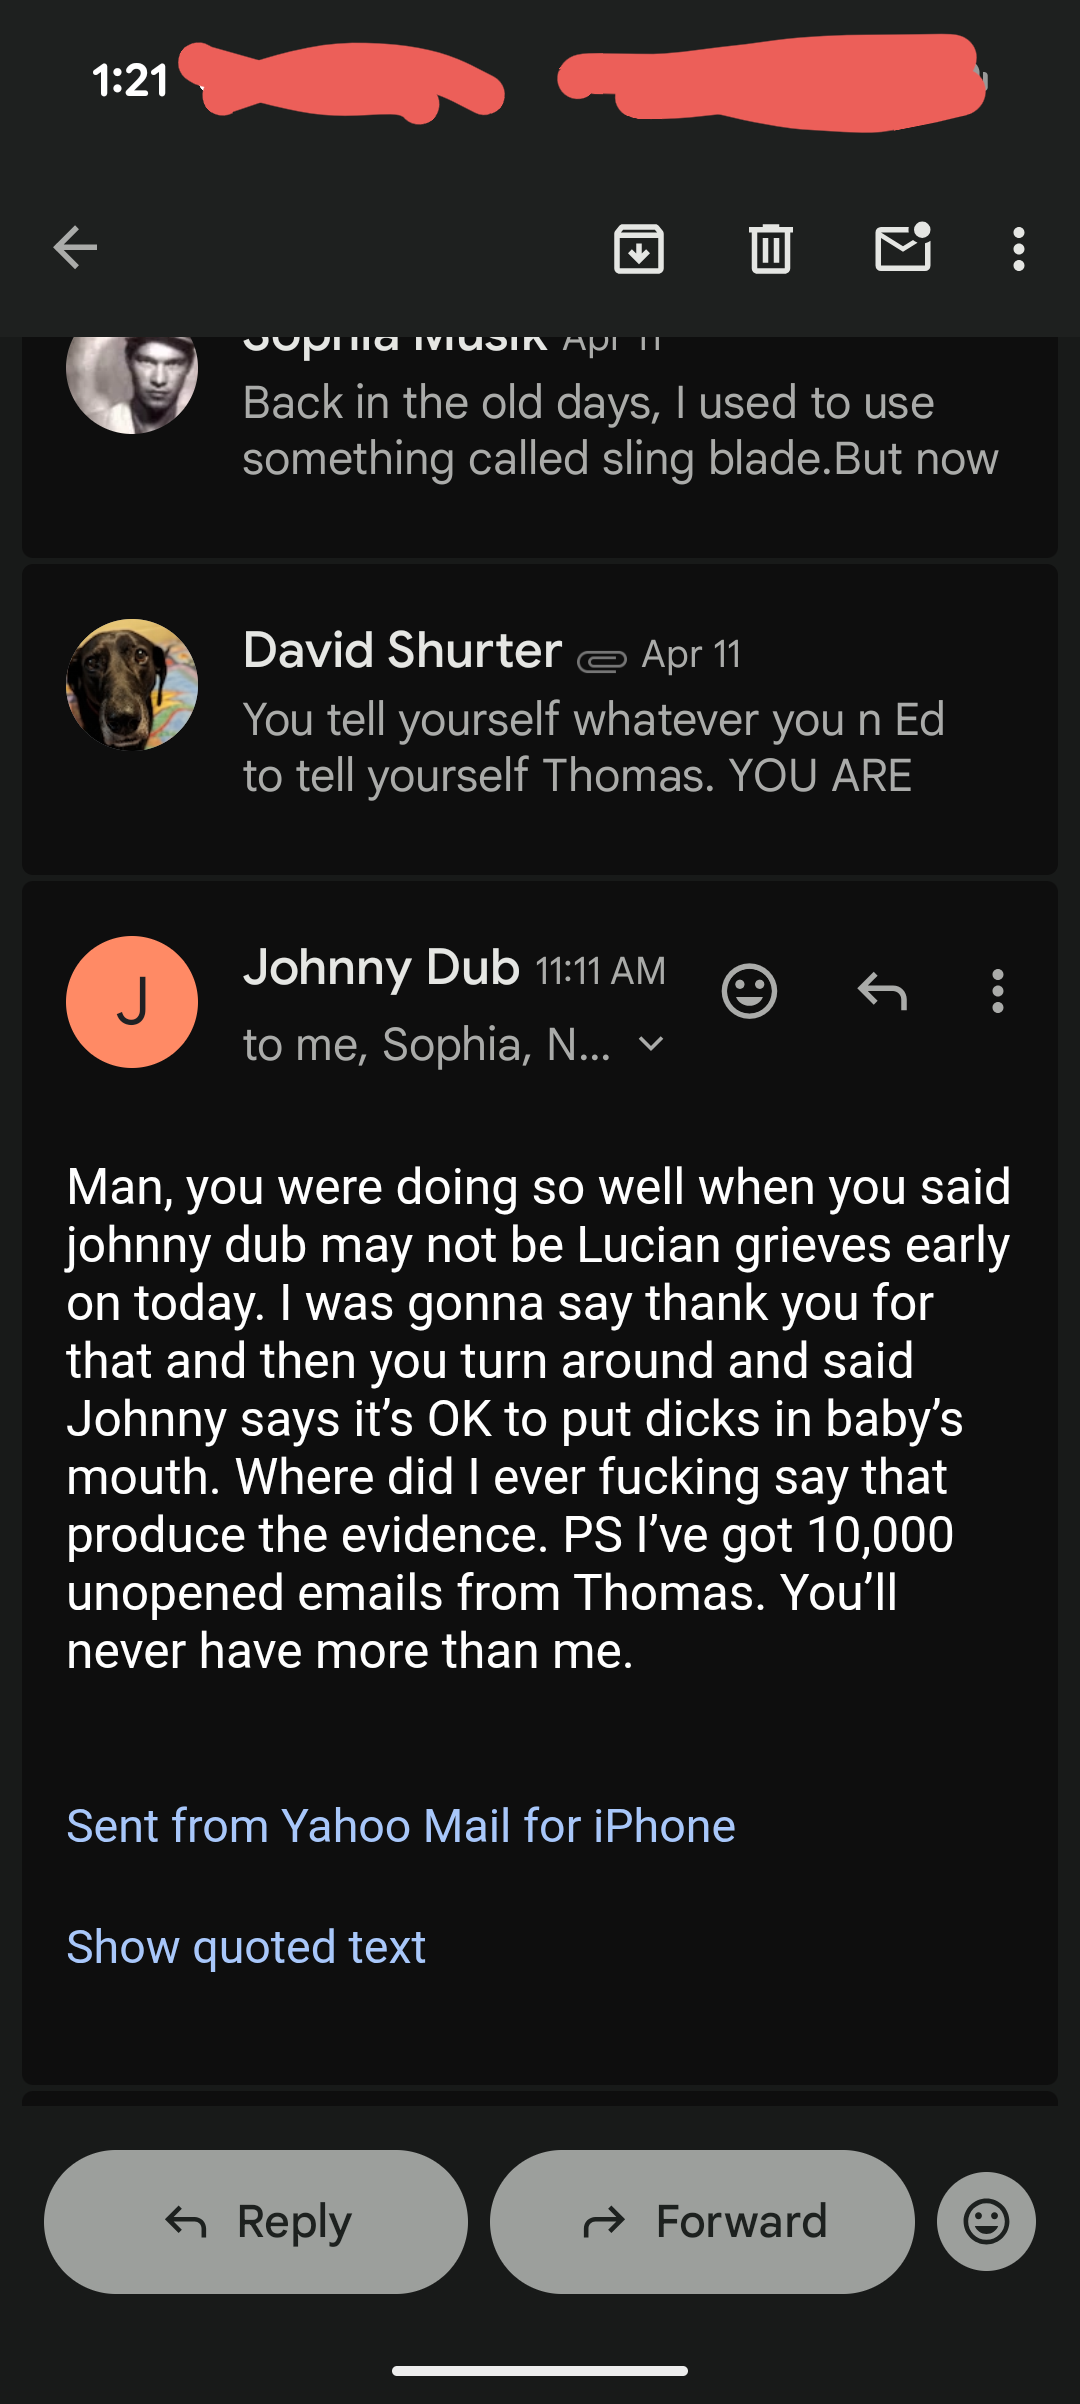This screenshot has width=1080, height=2404.
Task: Expand Sophia Musik's collapsed message
Action: point(620,432)
